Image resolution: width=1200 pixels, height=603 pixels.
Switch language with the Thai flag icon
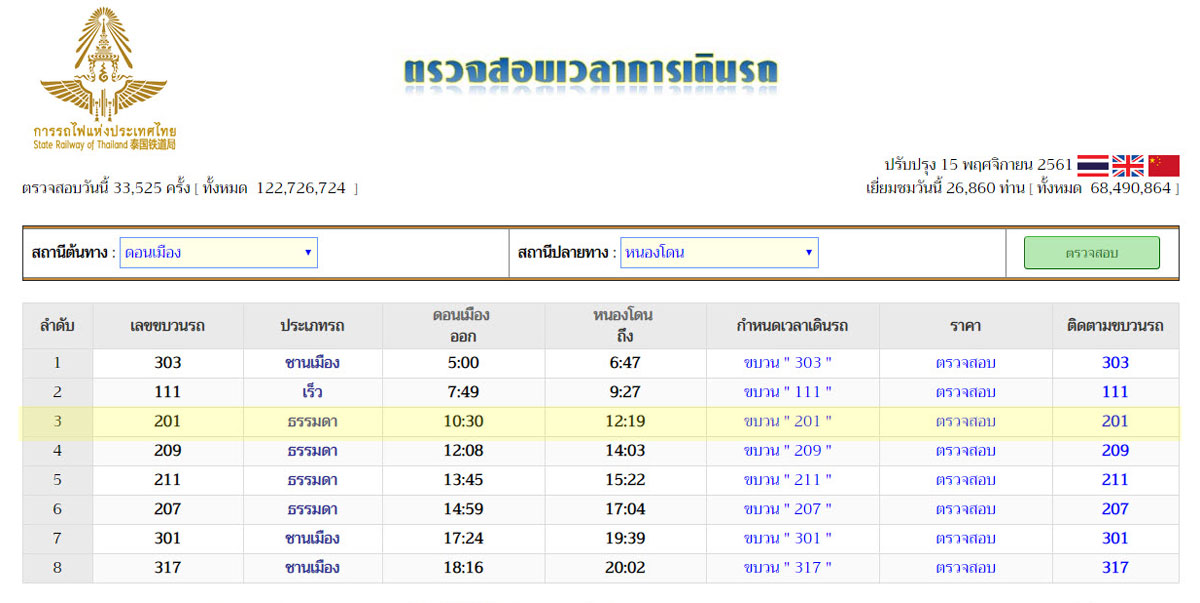pyautogui.click(x=1093, y=166)
